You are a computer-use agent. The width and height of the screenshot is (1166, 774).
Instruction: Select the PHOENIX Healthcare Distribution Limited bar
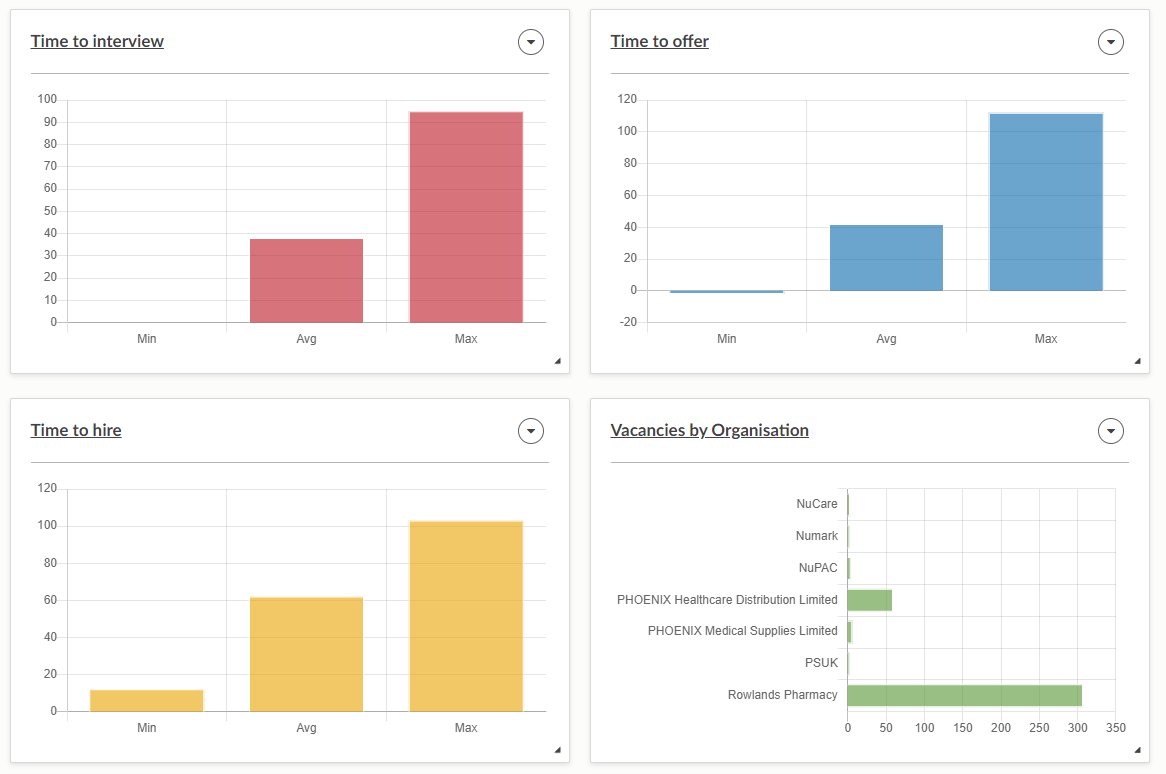pos(869,600)
